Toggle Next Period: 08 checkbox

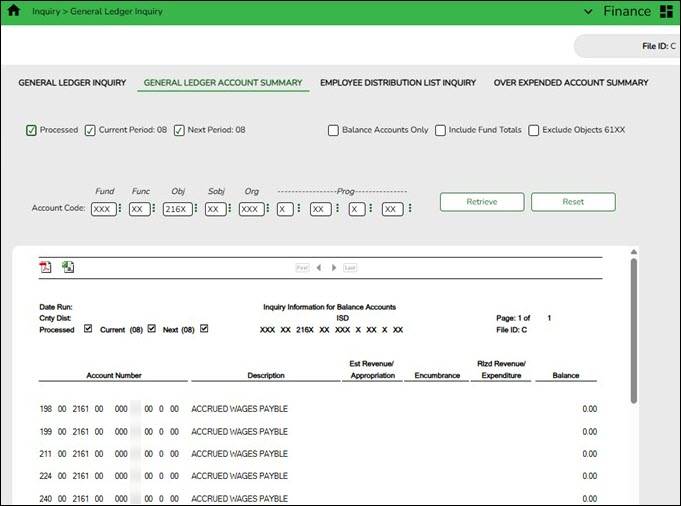179,130
